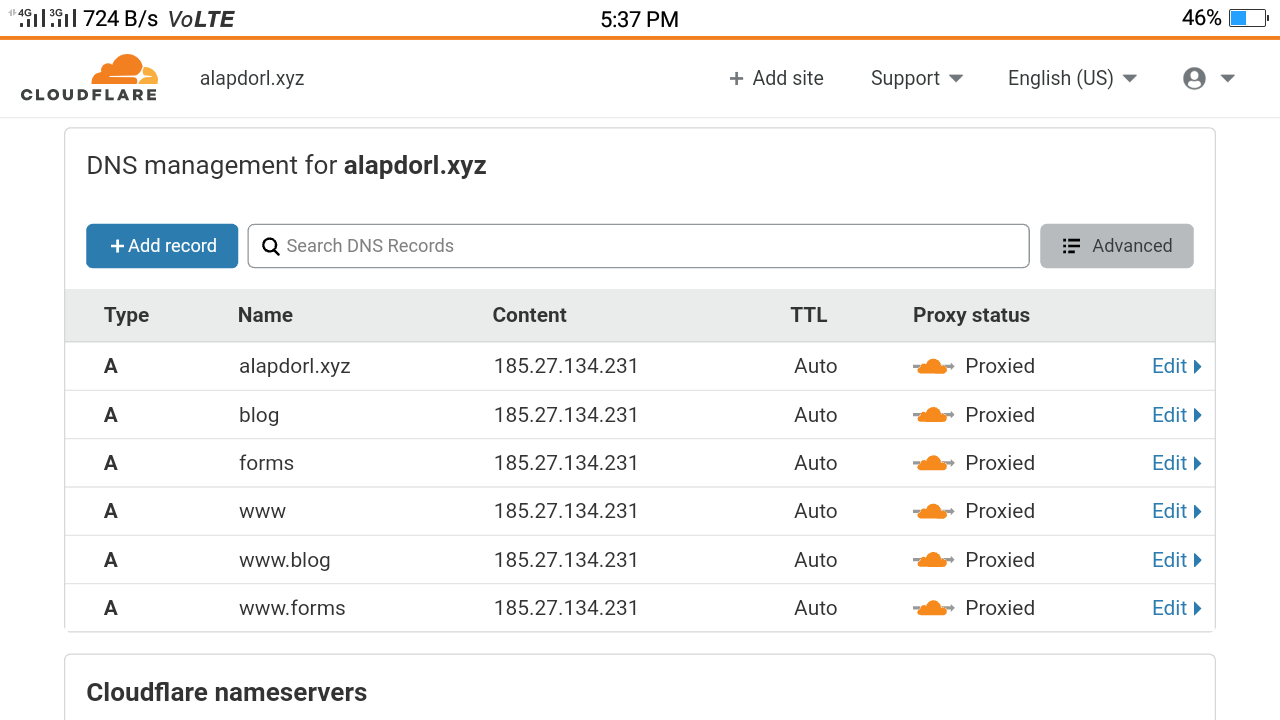1280x720 pixels.
Task: Open the Advanced options button
Action: [x=1116, y=246]
